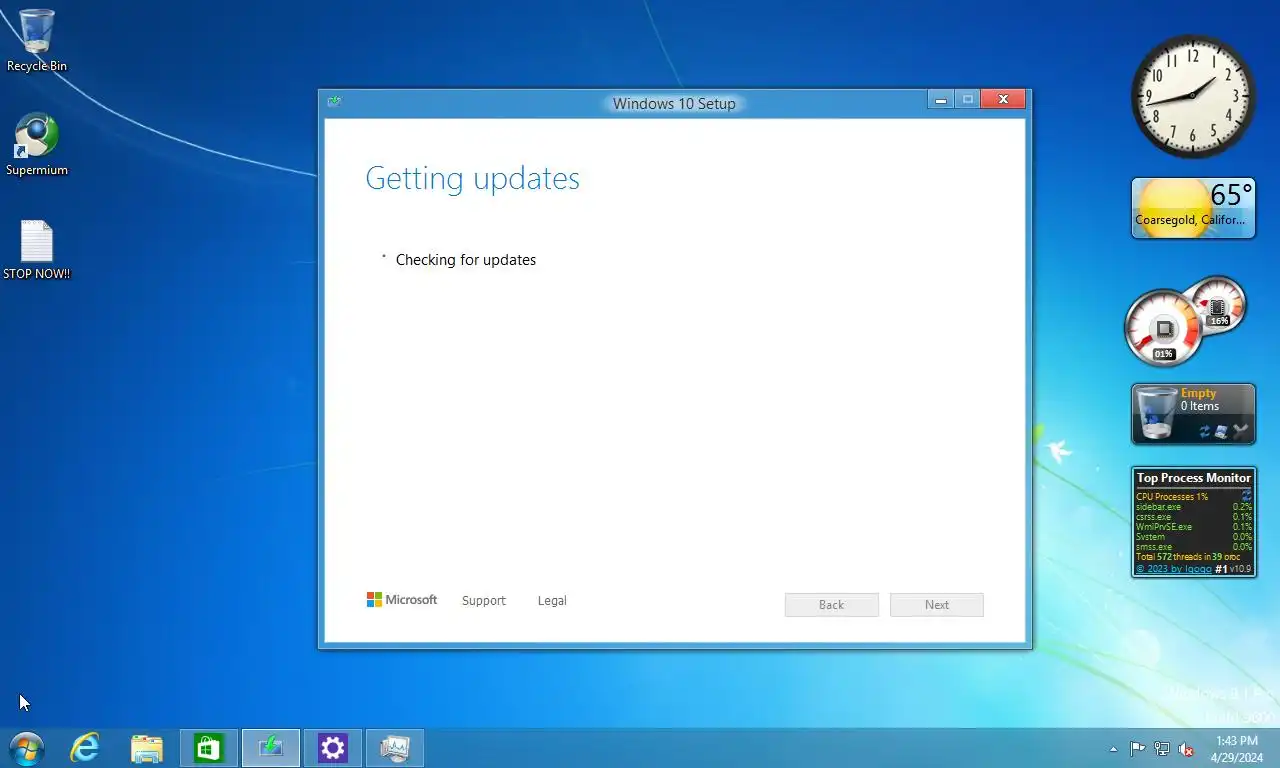The height and width of the screenshot is (768, 1280).
Task: Open the Support link in Setup
Action: pos(484,601)
